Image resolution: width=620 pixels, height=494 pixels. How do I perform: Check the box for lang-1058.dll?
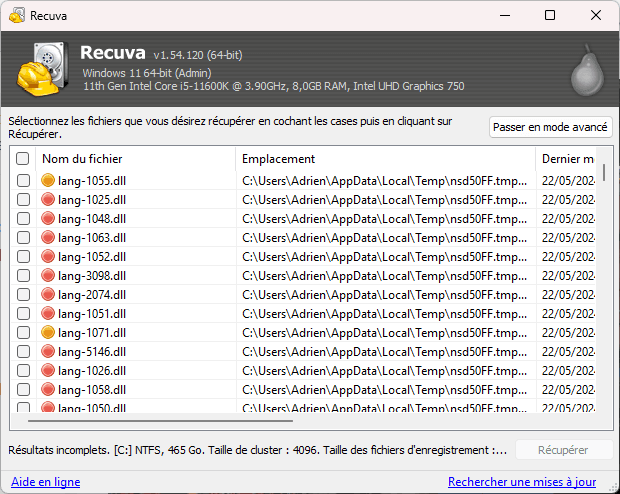tap(23, 389)
